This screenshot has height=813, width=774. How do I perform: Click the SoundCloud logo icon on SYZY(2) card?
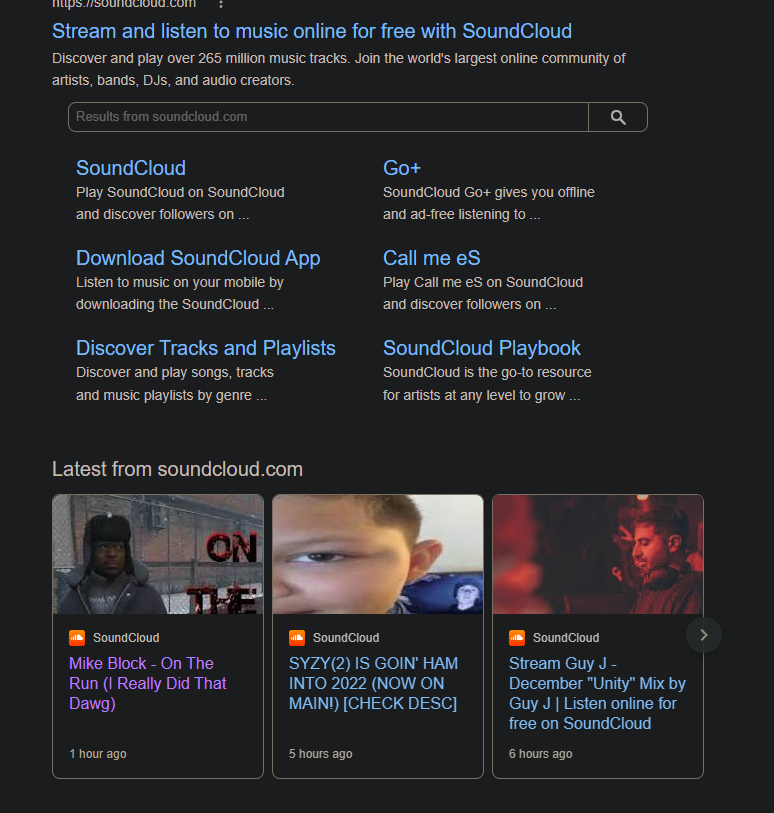pos(297,638)
